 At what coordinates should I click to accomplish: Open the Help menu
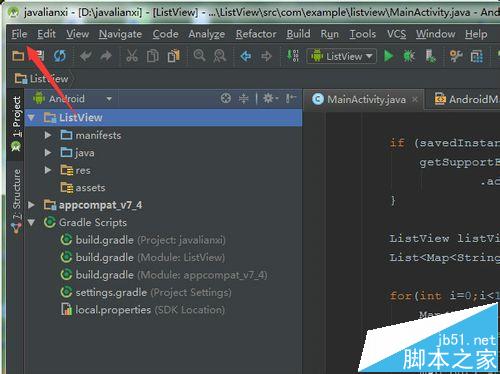click(476, 34)
